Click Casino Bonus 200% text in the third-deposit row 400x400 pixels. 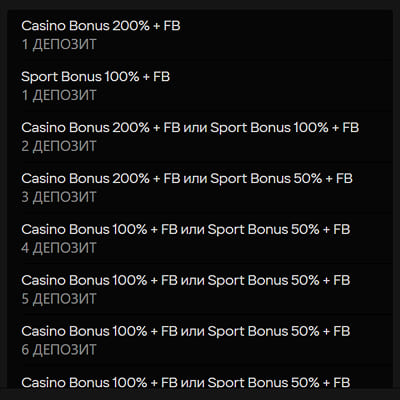point(85,179)
